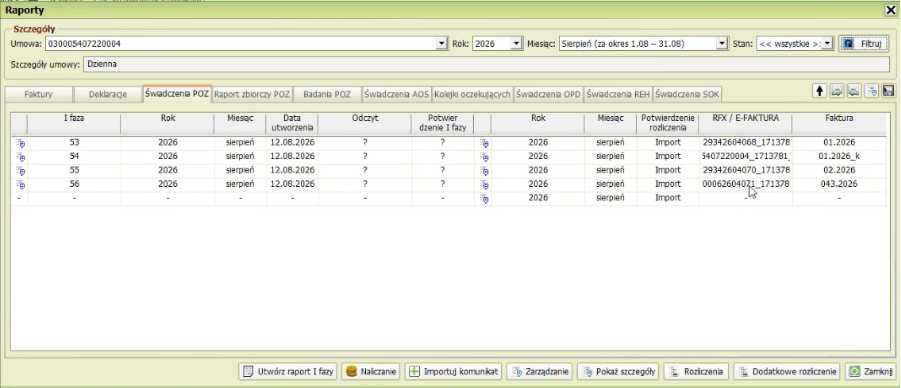Click the settlement icon in the row with invoice 02.2026
This screenshot has width=901, height=388.
[x=484, y=171]
